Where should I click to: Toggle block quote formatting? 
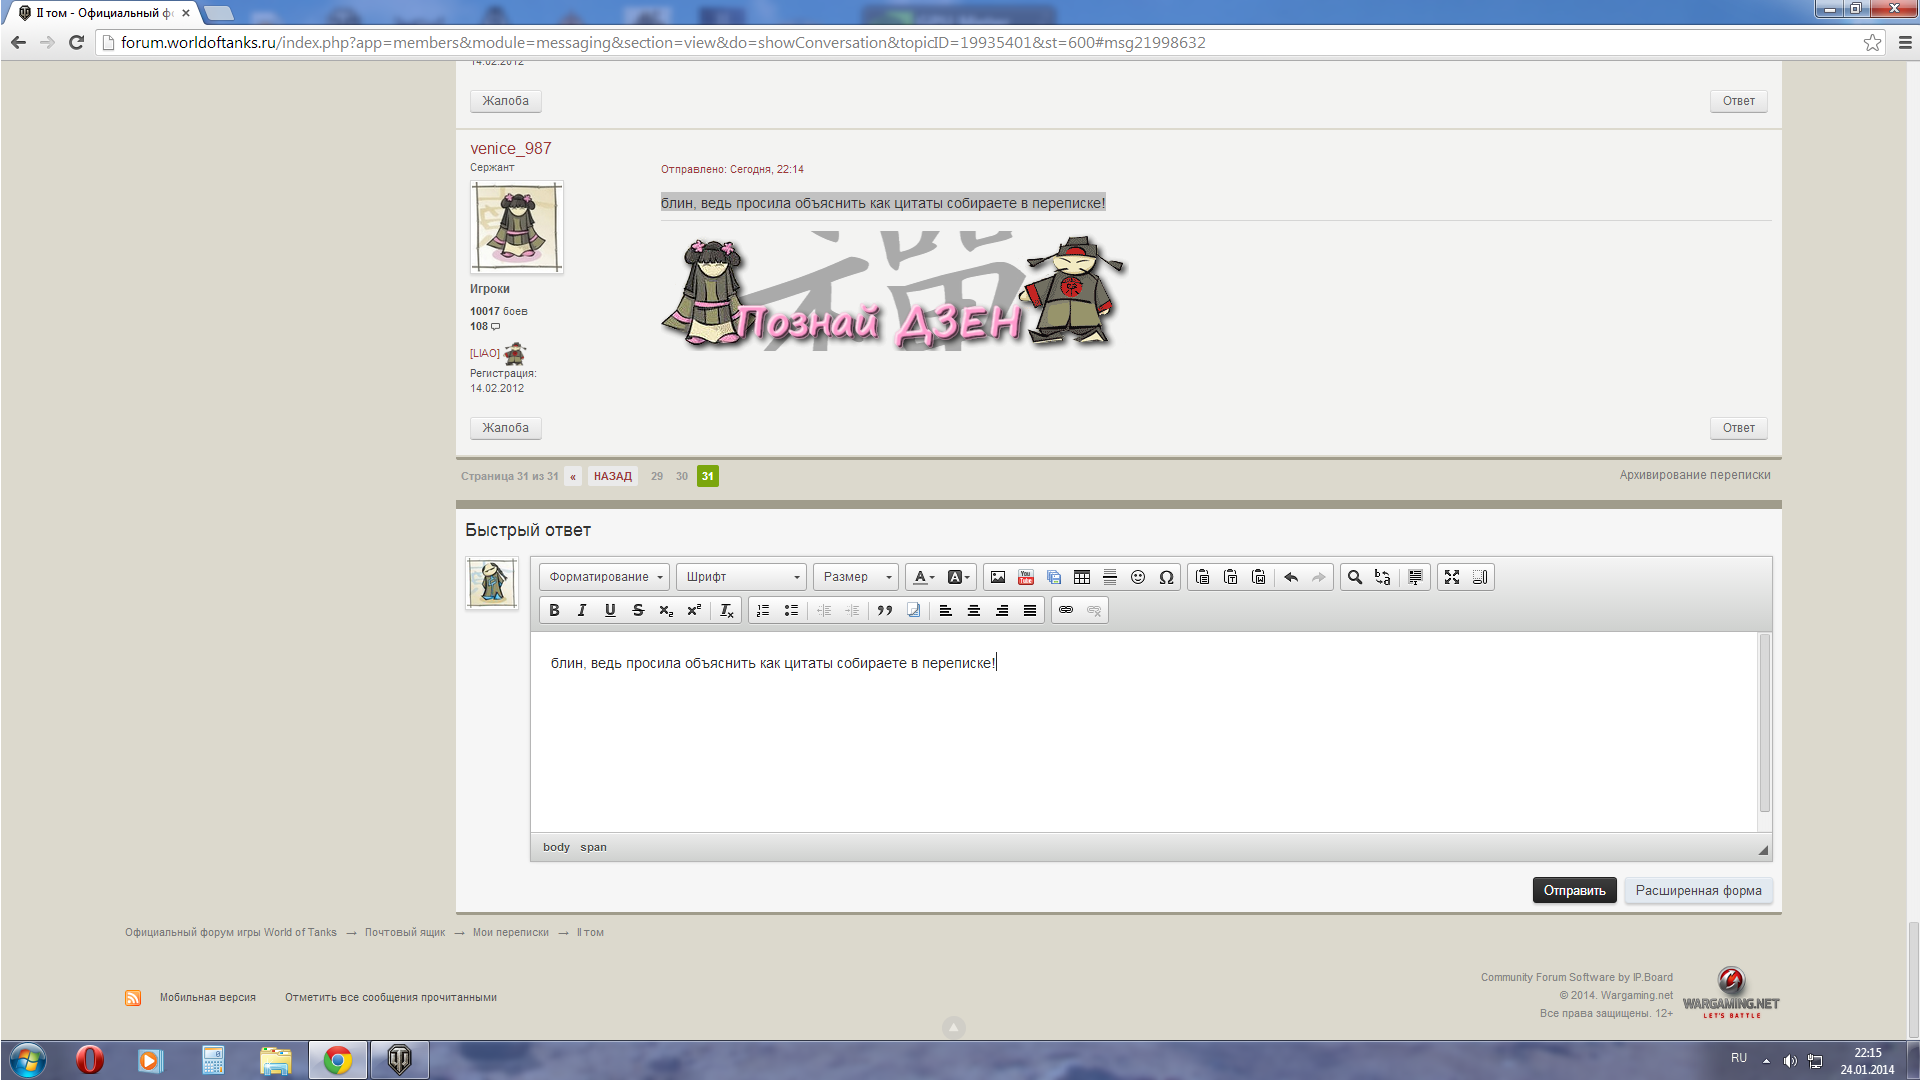[885, 610]
